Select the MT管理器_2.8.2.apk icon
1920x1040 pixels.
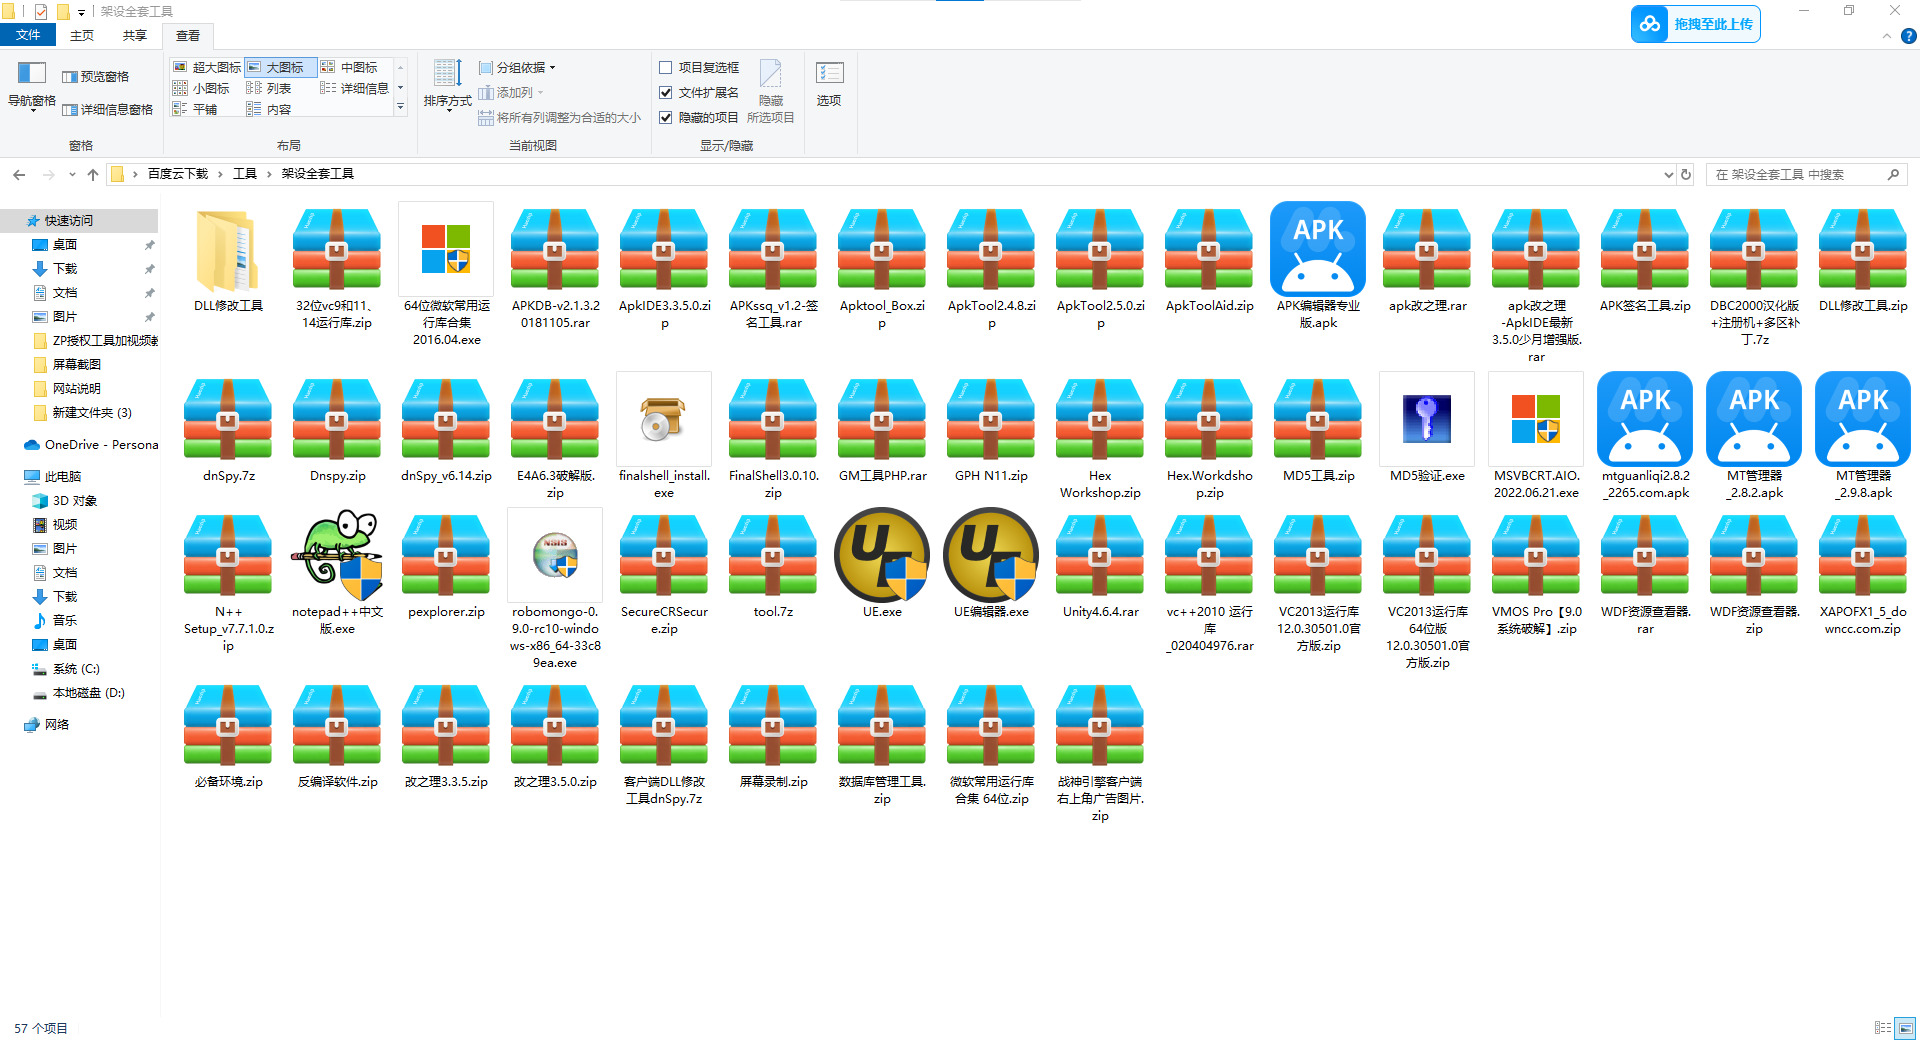[x=1754, y=419]
